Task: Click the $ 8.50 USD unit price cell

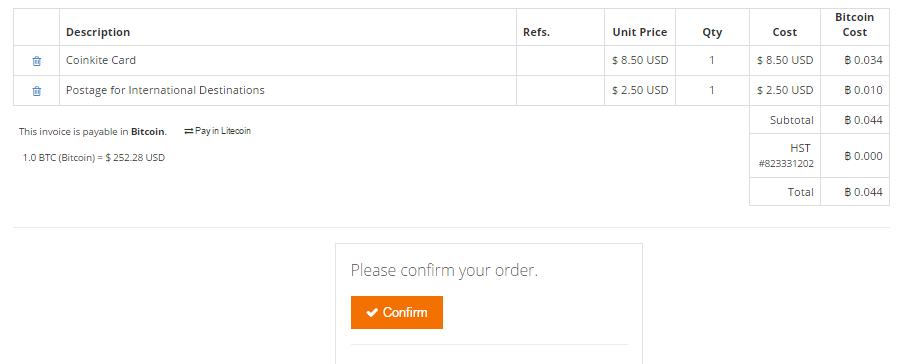Action: (640, 60)
